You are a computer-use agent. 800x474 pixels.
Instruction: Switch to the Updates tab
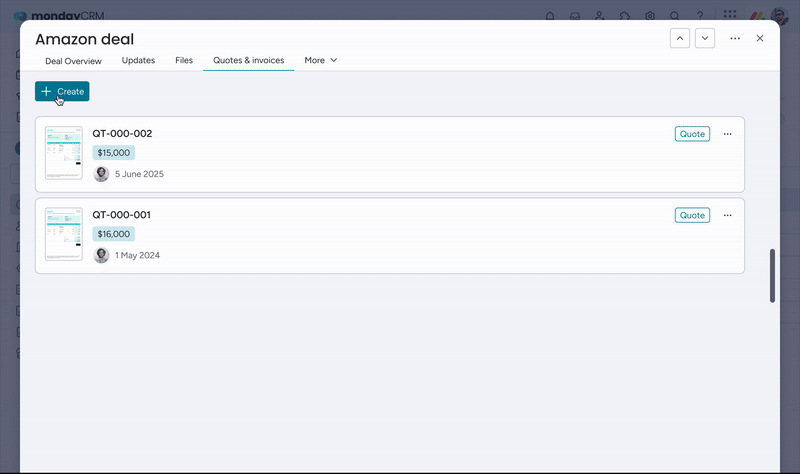tap(138, 60)
